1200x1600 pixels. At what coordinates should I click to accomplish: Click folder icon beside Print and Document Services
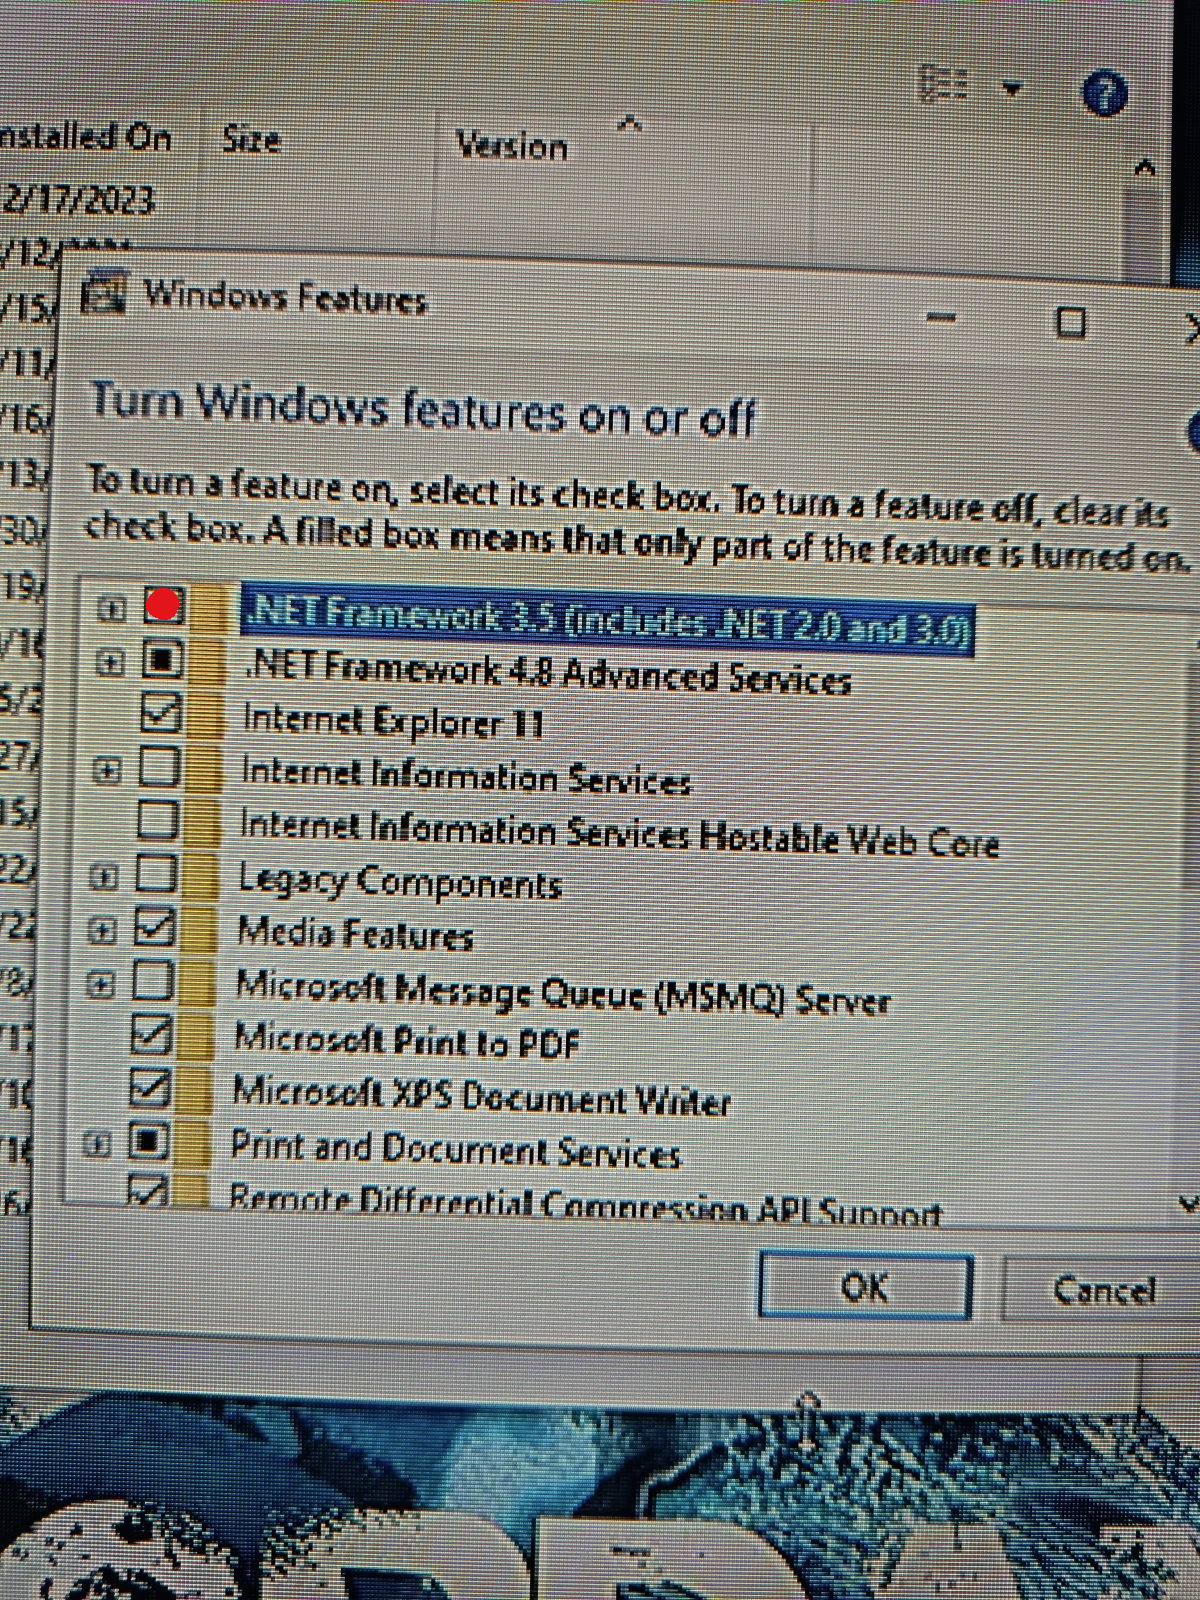(x=191, y=1143)
